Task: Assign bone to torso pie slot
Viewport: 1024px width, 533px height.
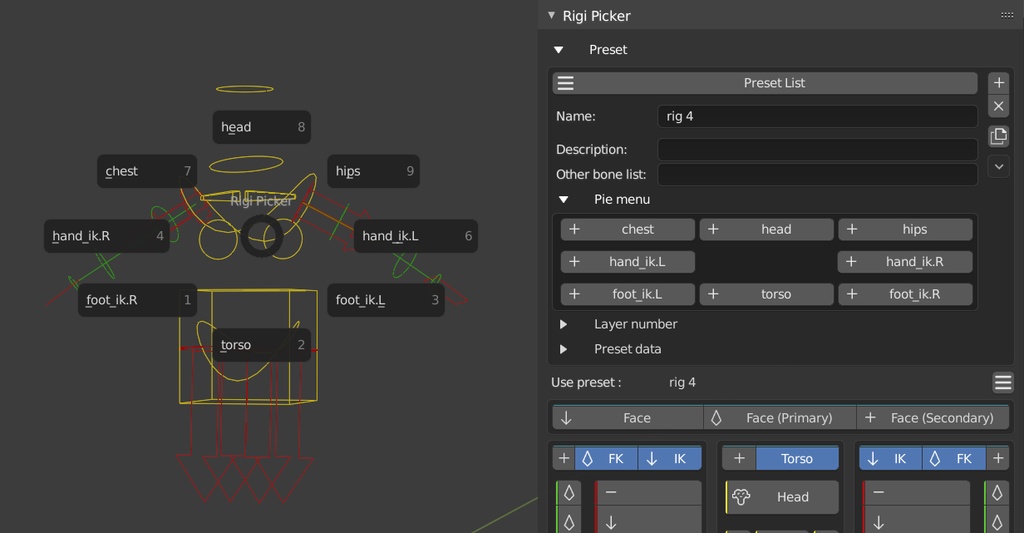Action: tap(767, 294)
